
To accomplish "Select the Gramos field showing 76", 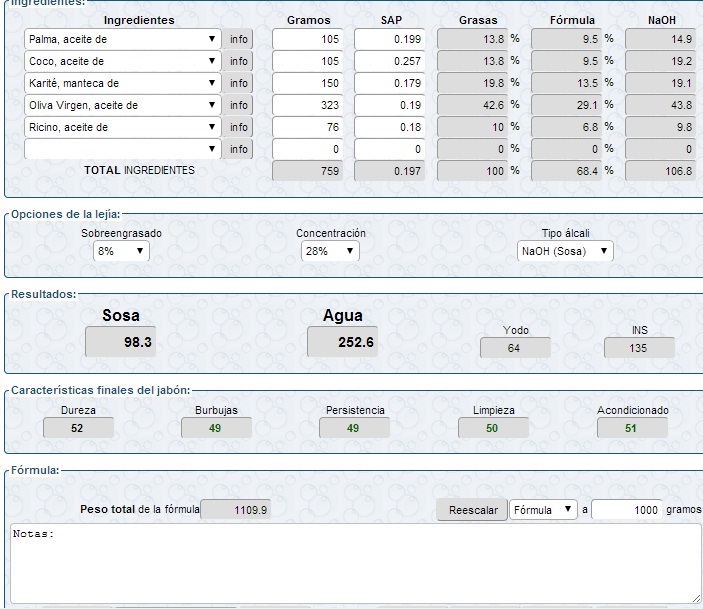I will coord(308,127).
